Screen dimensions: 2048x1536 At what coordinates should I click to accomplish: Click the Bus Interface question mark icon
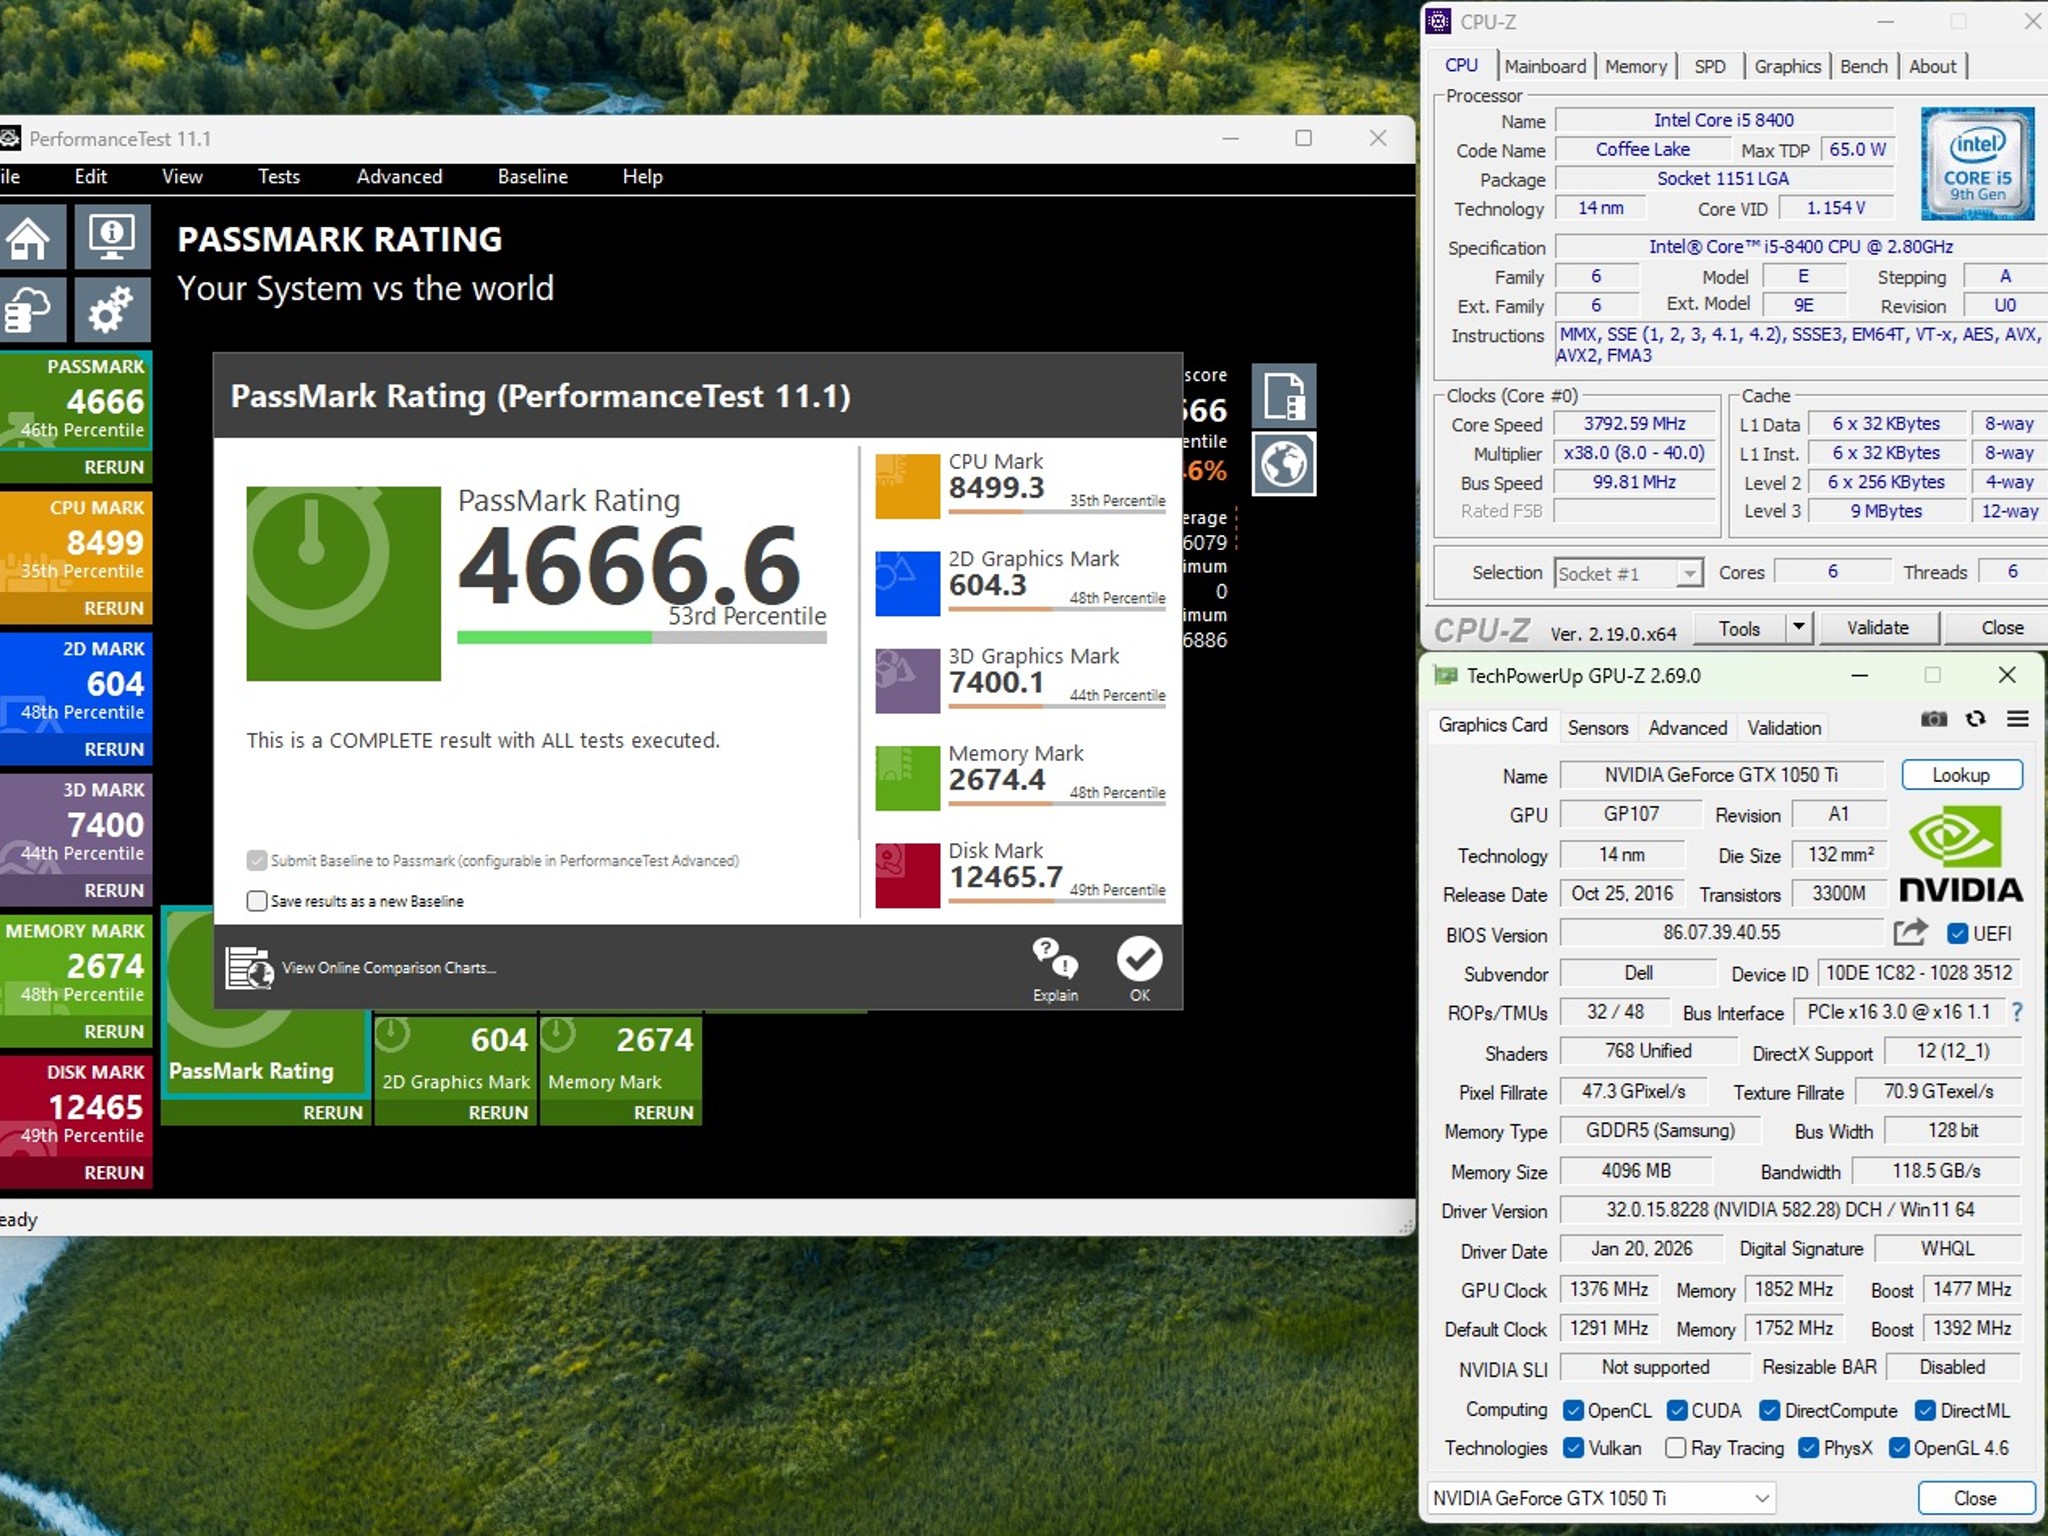click(x=2017, y=1013)
